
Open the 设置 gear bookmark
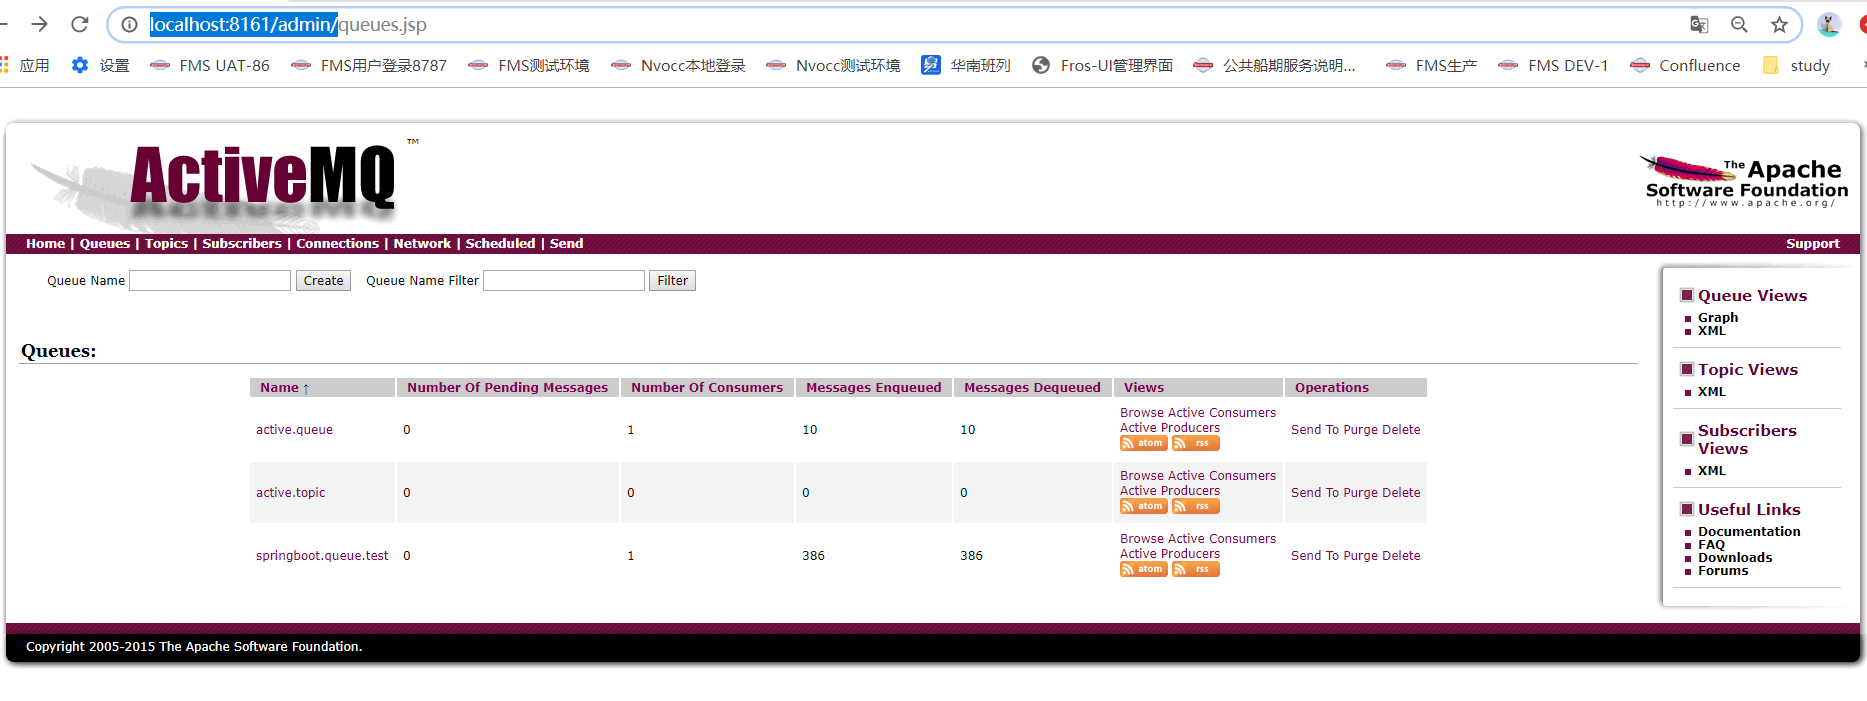100,65
